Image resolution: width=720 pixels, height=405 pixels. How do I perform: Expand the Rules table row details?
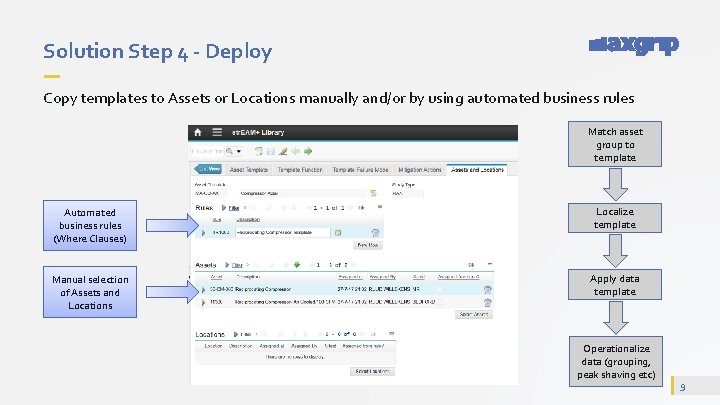(203, 233)
